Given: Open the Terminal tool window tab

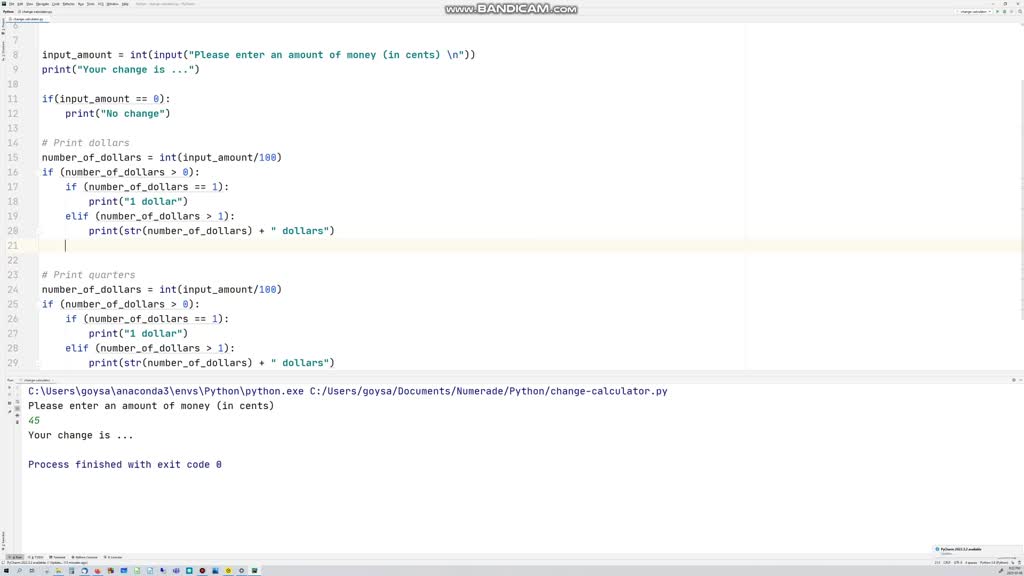Looking at the screenshot, I should [x=57, y=557].
